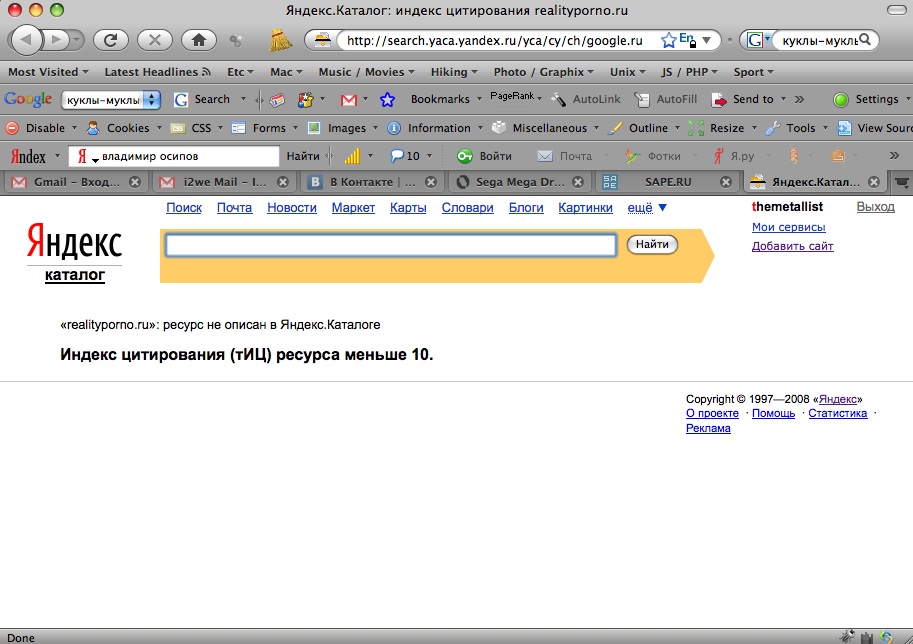Close the SAPE.RU tab
Image resolution: width=913 pixels, height=644 pixels.
726,182
